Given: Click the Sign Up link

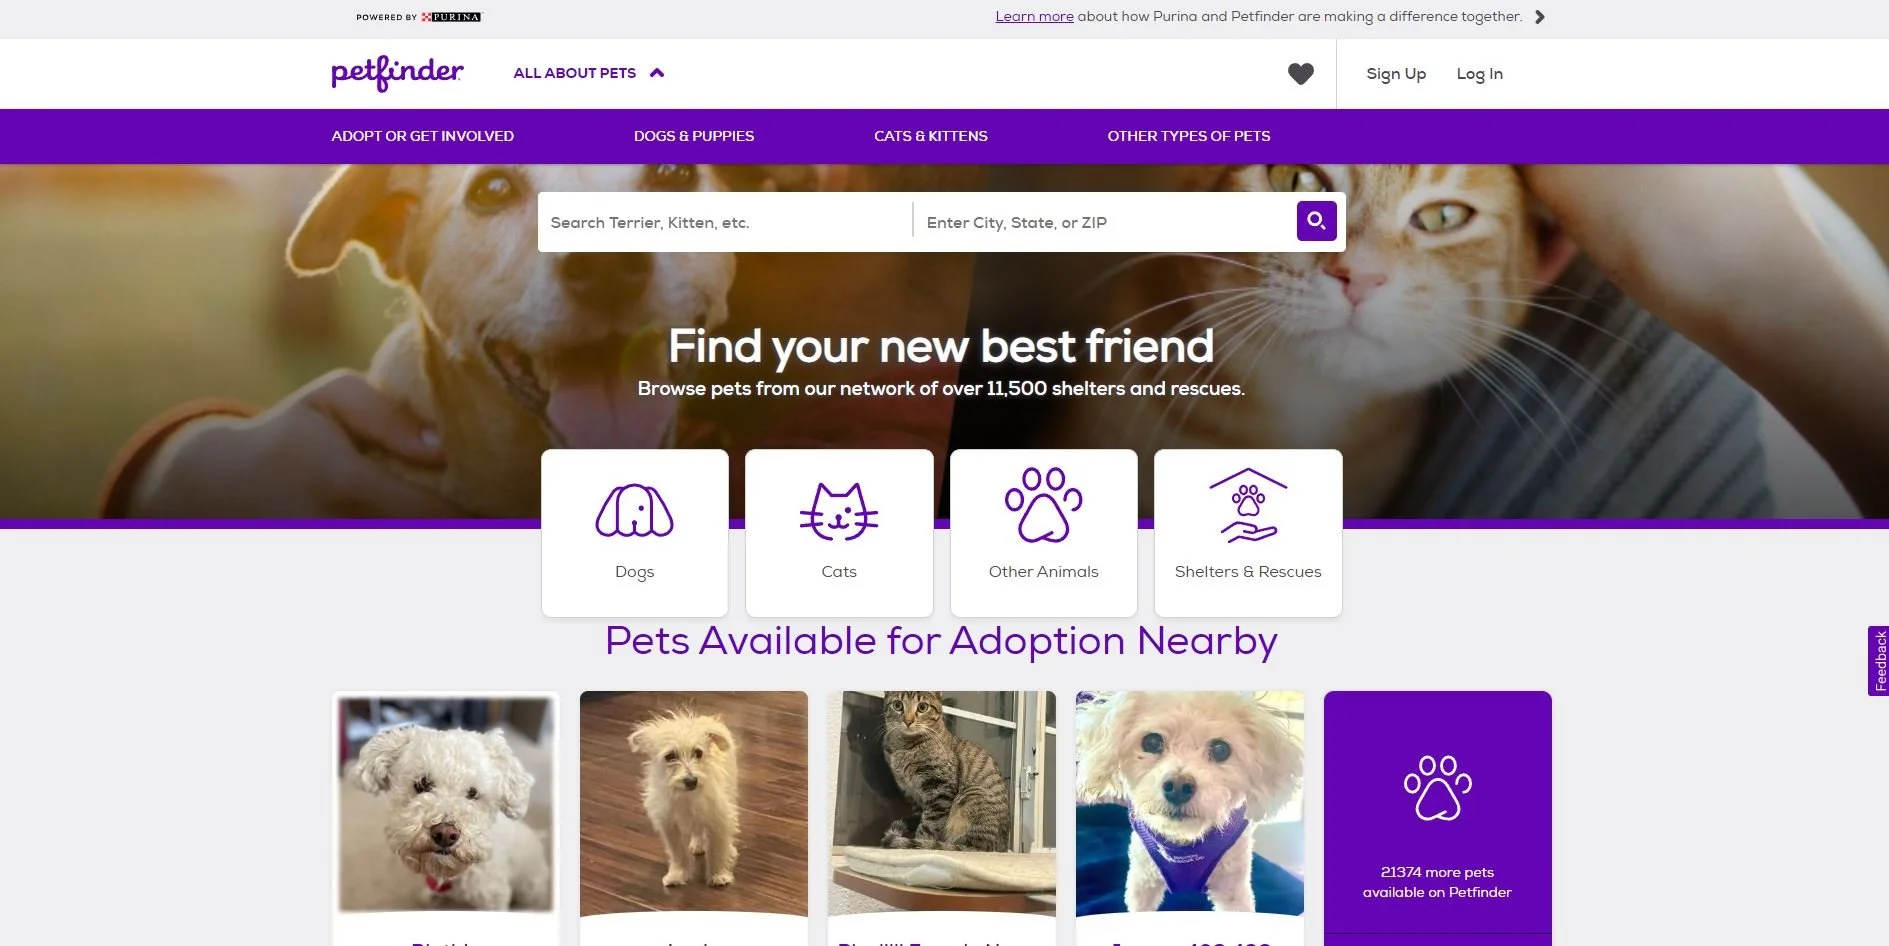Looking at the screenshot, I should tap(1396, 74).
